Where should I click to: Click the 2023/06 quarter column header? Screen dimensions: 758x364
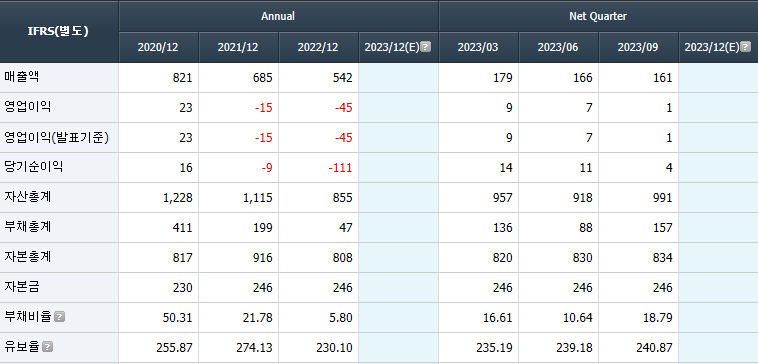(x=559, y=47)
